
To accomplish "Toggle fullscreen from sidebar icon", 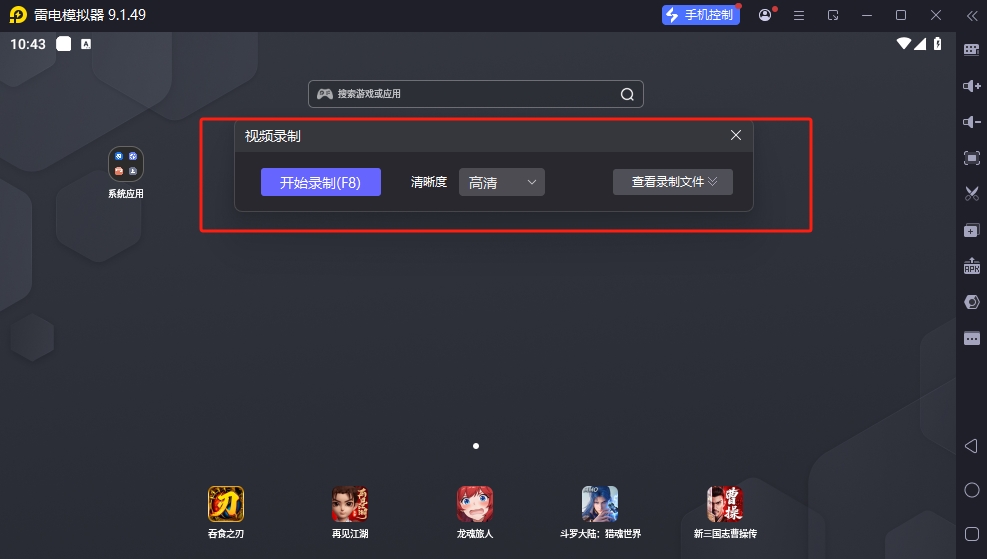I will 972,158.
